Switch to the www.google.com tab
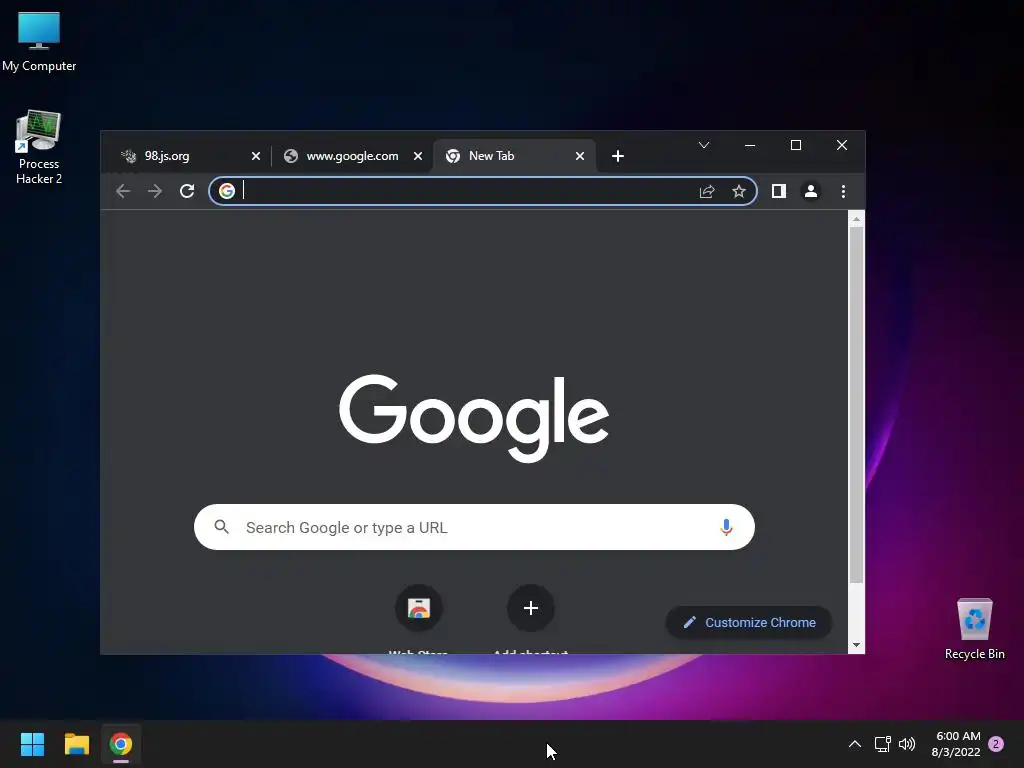 click(353, 156)
